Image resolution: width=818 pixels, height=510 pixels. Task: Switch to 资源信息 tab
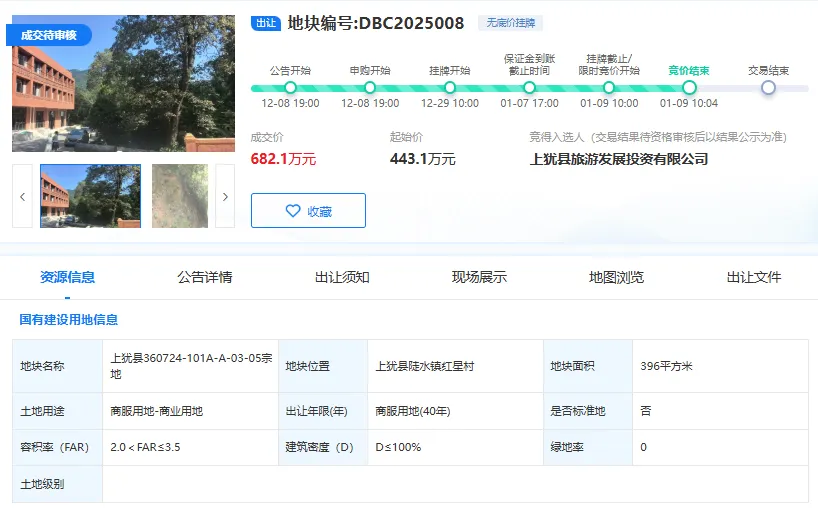coord(67,277)
